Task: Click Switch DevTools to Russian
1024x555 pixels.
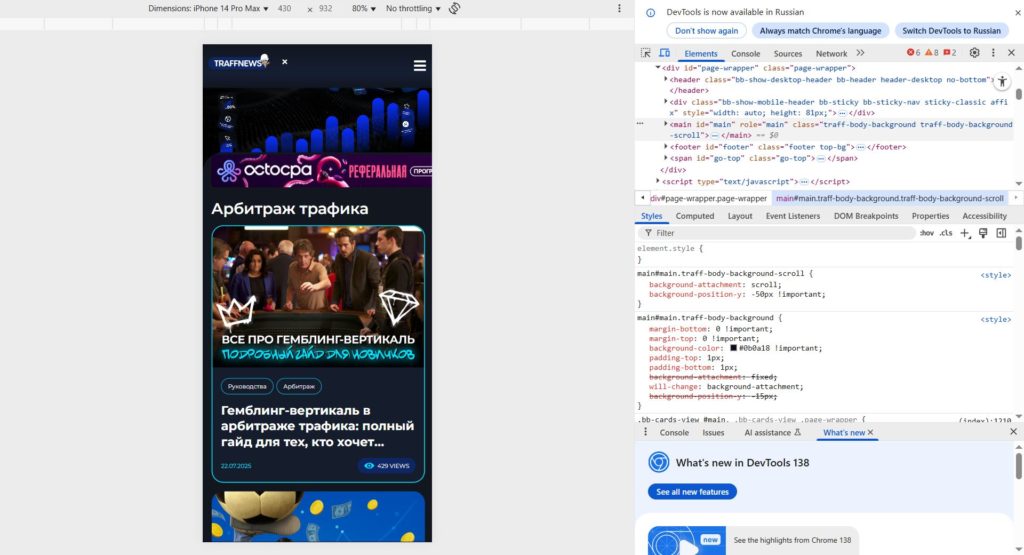Action: pos(952,31)
